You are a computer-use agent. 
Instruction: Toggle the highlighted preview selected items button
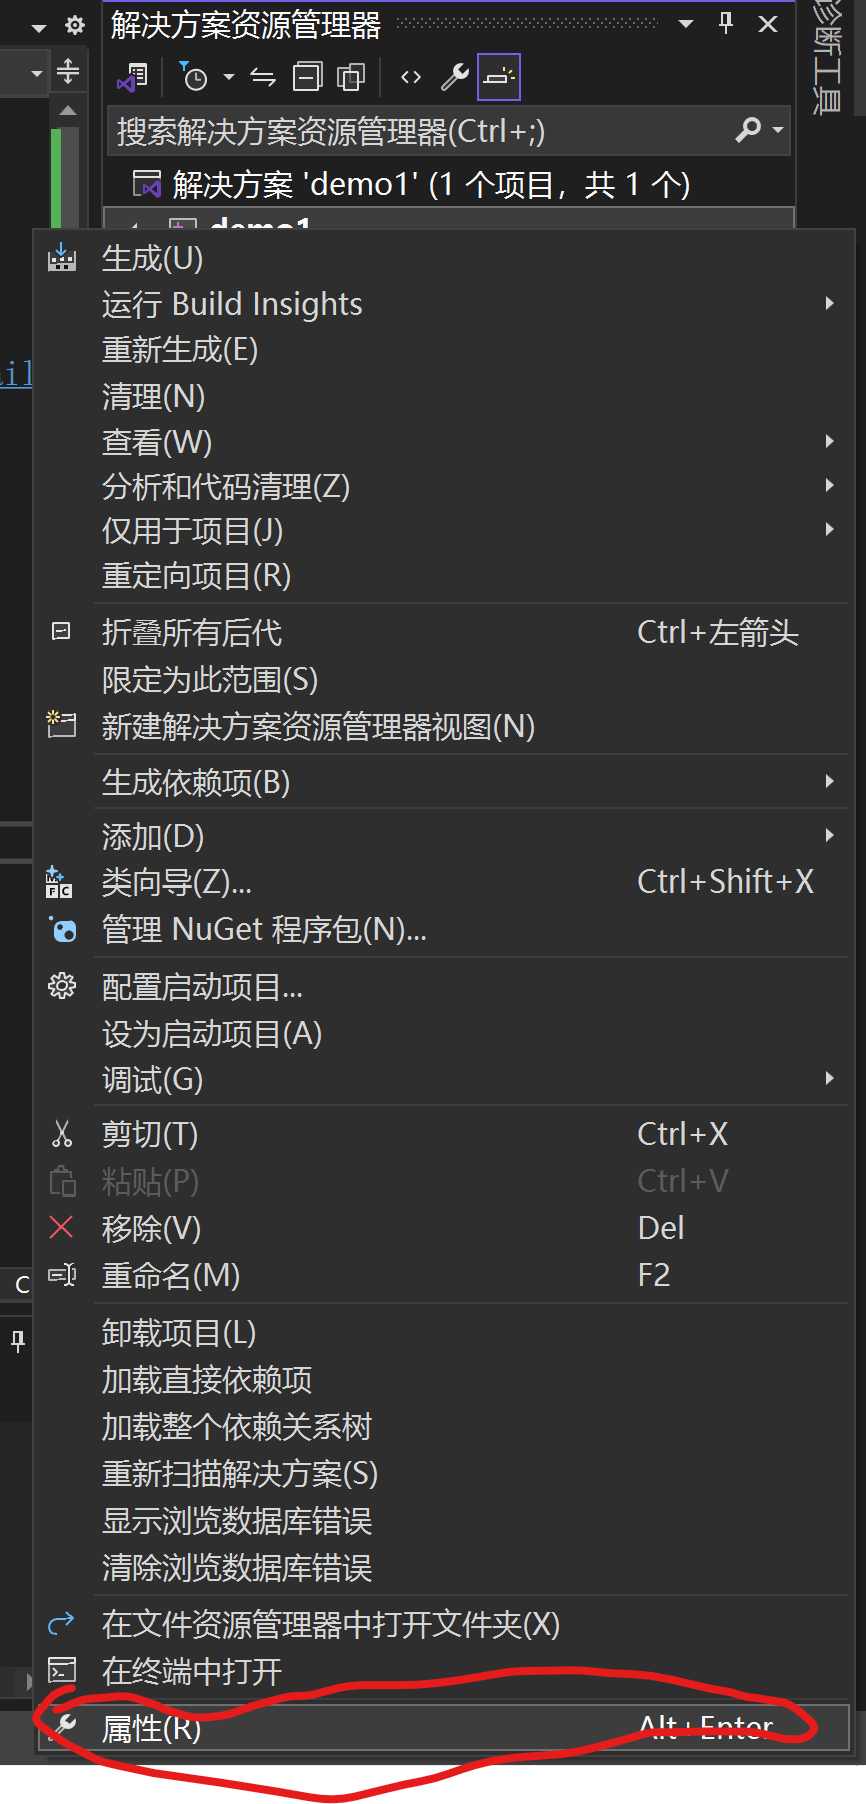click(499, 77)
